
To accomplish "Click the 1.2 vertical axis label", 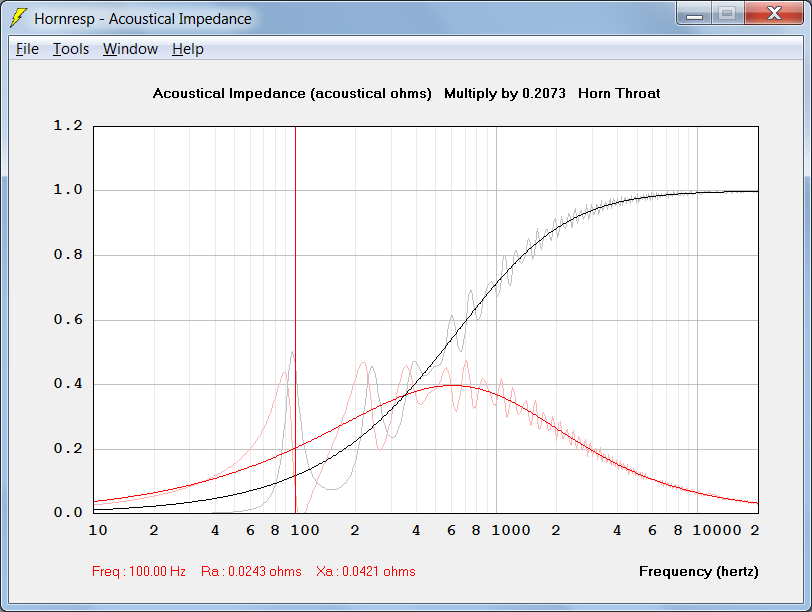I will click(x=68, y=126).
